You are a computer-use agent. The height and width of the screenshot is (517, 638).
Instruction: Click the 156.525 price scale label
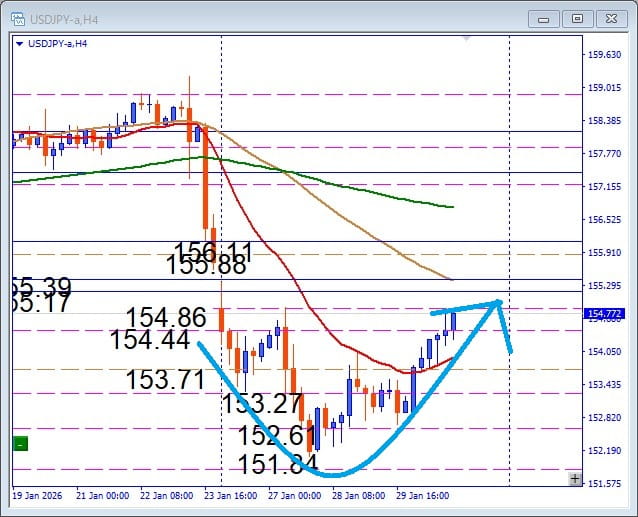[605, 219]
